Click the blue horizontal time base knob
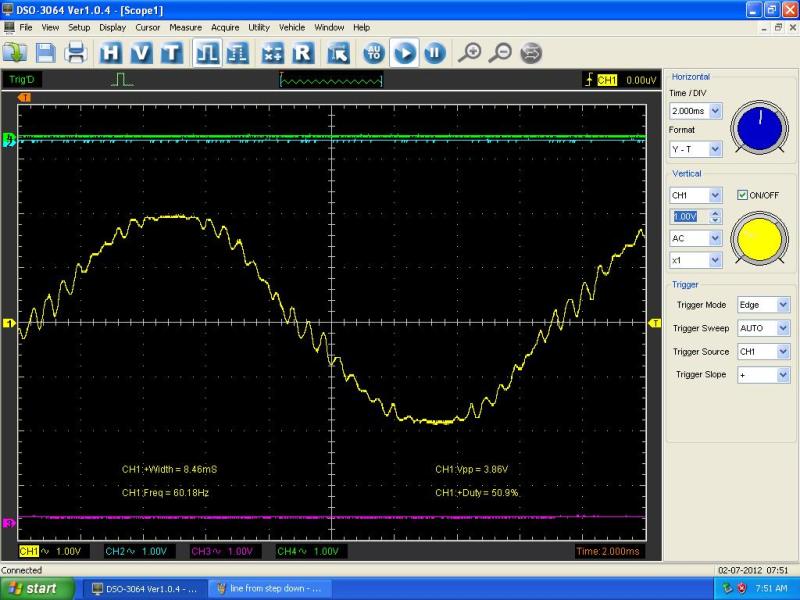 (759, 128)
